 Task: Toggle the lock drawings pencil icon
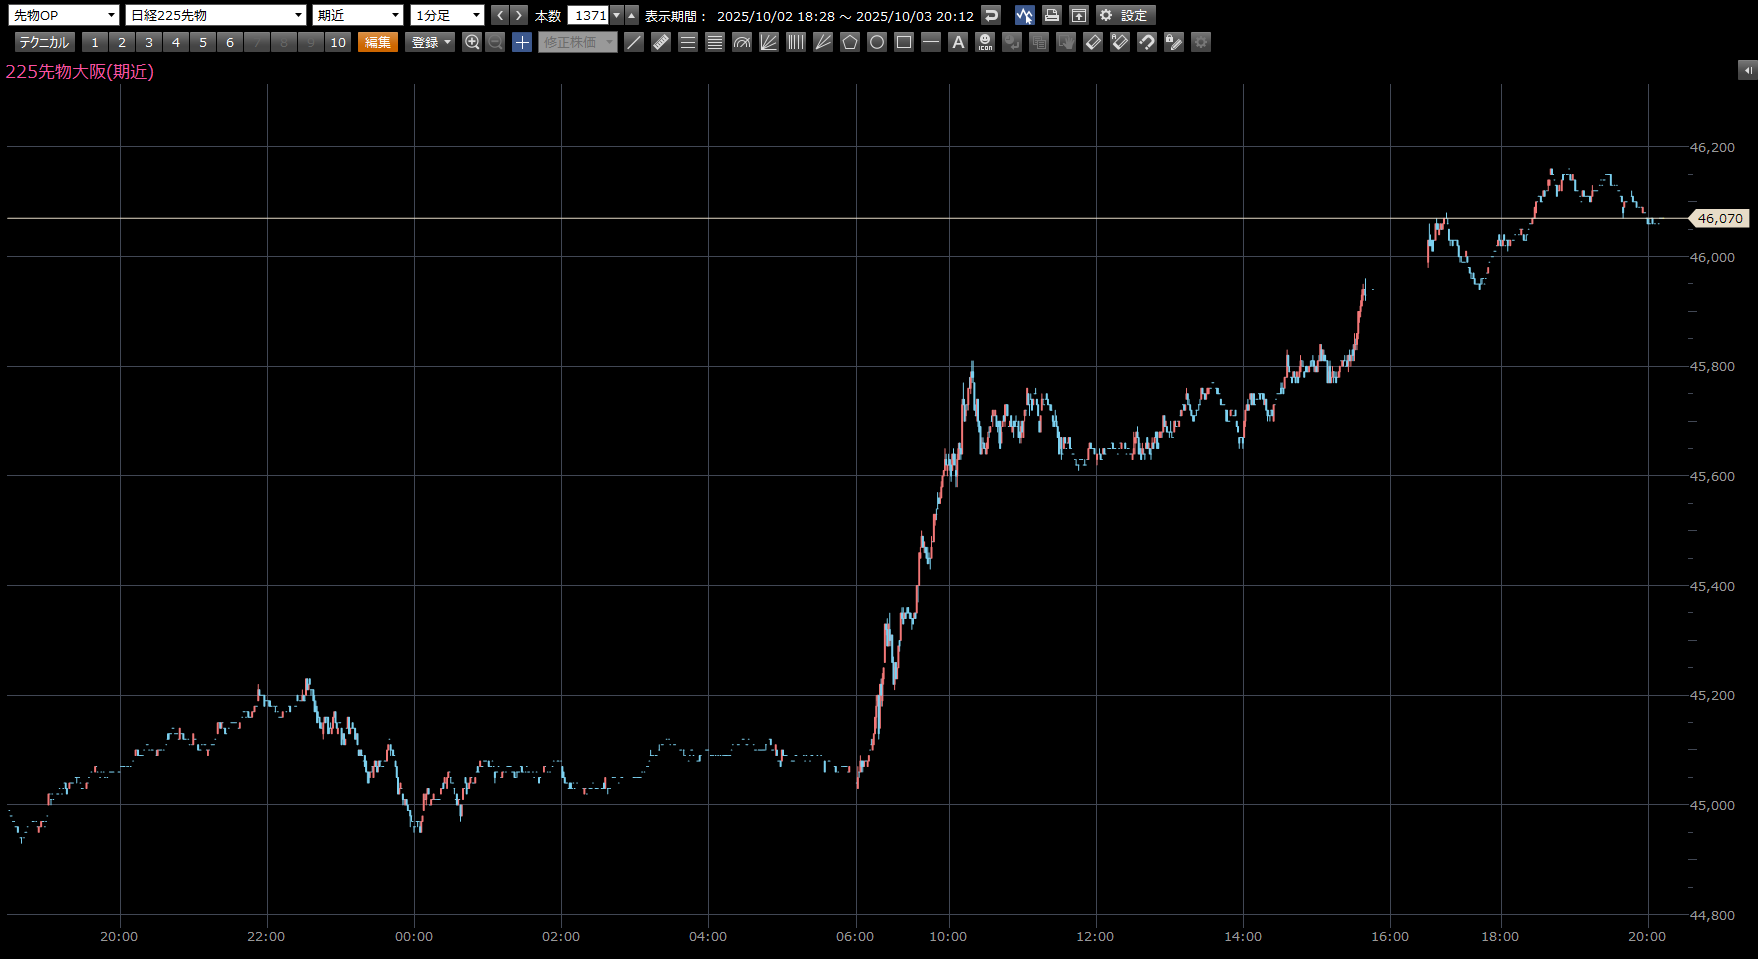coord(1174,42)
